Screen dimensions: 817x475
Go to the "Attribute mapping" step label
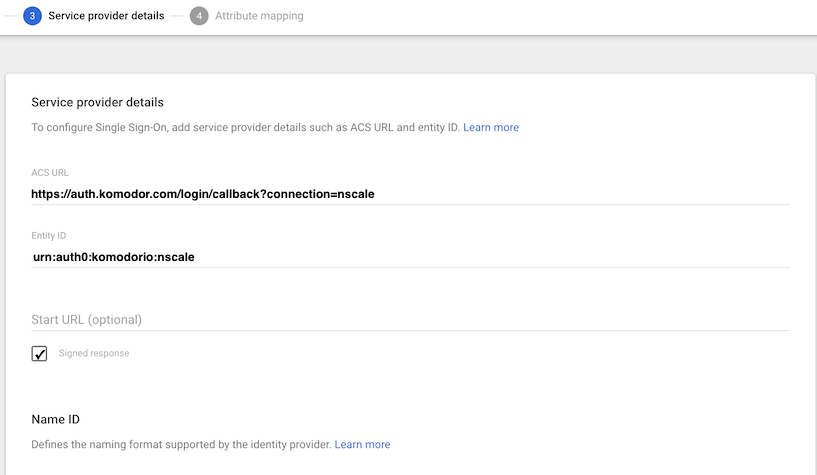coord(259,16)
